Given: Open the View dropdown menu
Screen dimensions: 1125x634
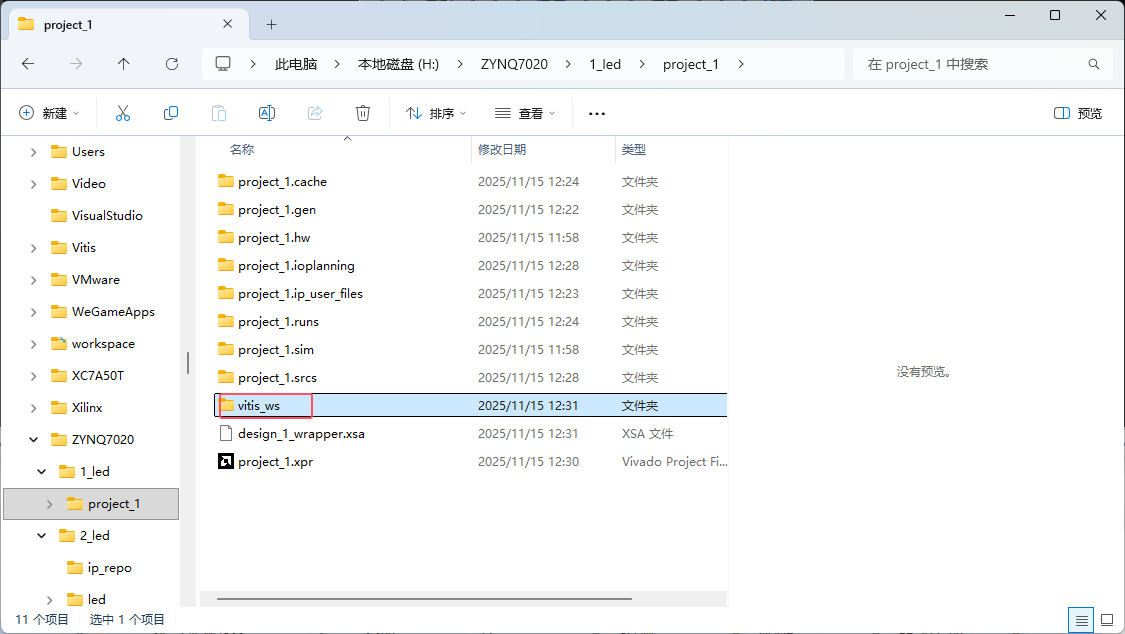Looking at the screenshot, I should tap(525, 113).
